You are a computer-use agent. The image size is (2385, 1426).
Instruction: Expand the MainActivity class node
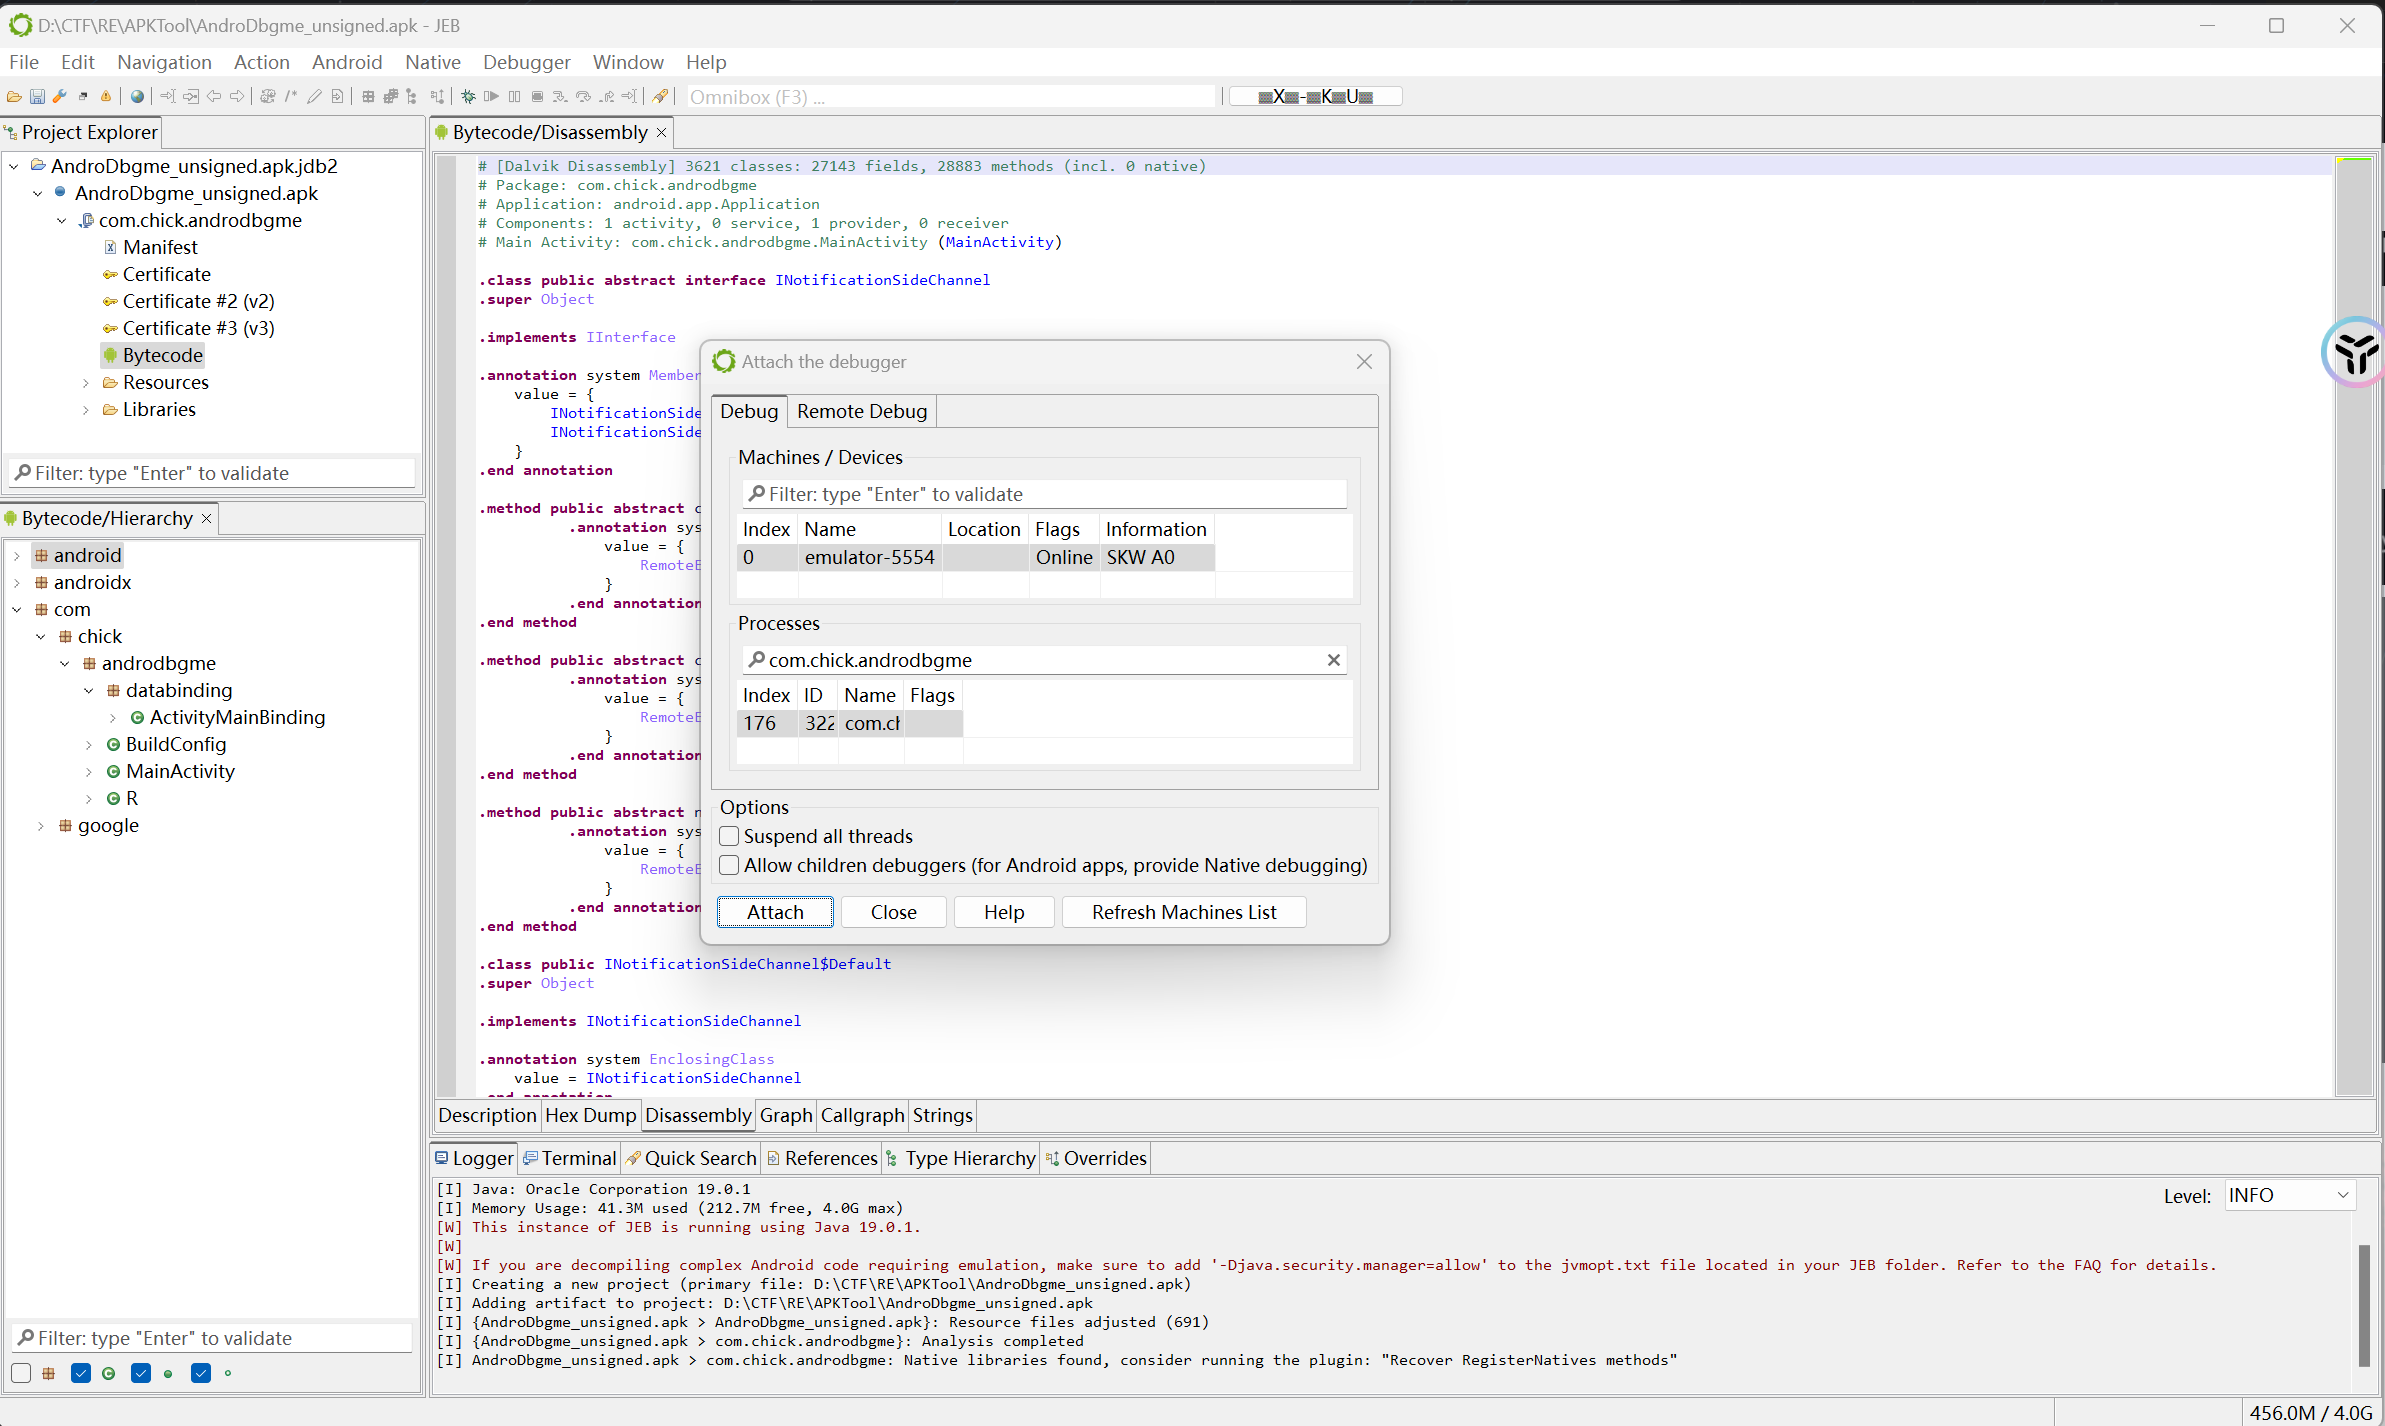[89, 772]
